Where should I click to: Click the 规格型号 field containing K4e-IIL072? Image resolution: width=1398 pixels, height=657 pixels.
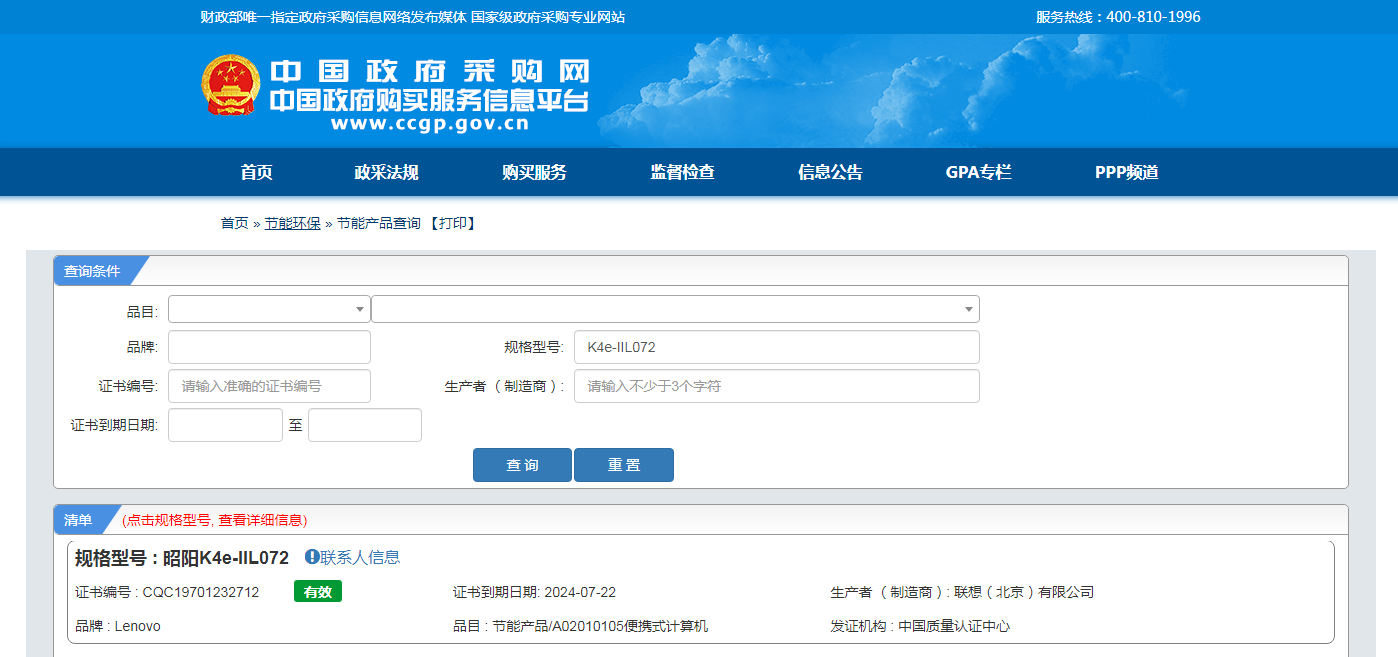click(x=776, y=347)
